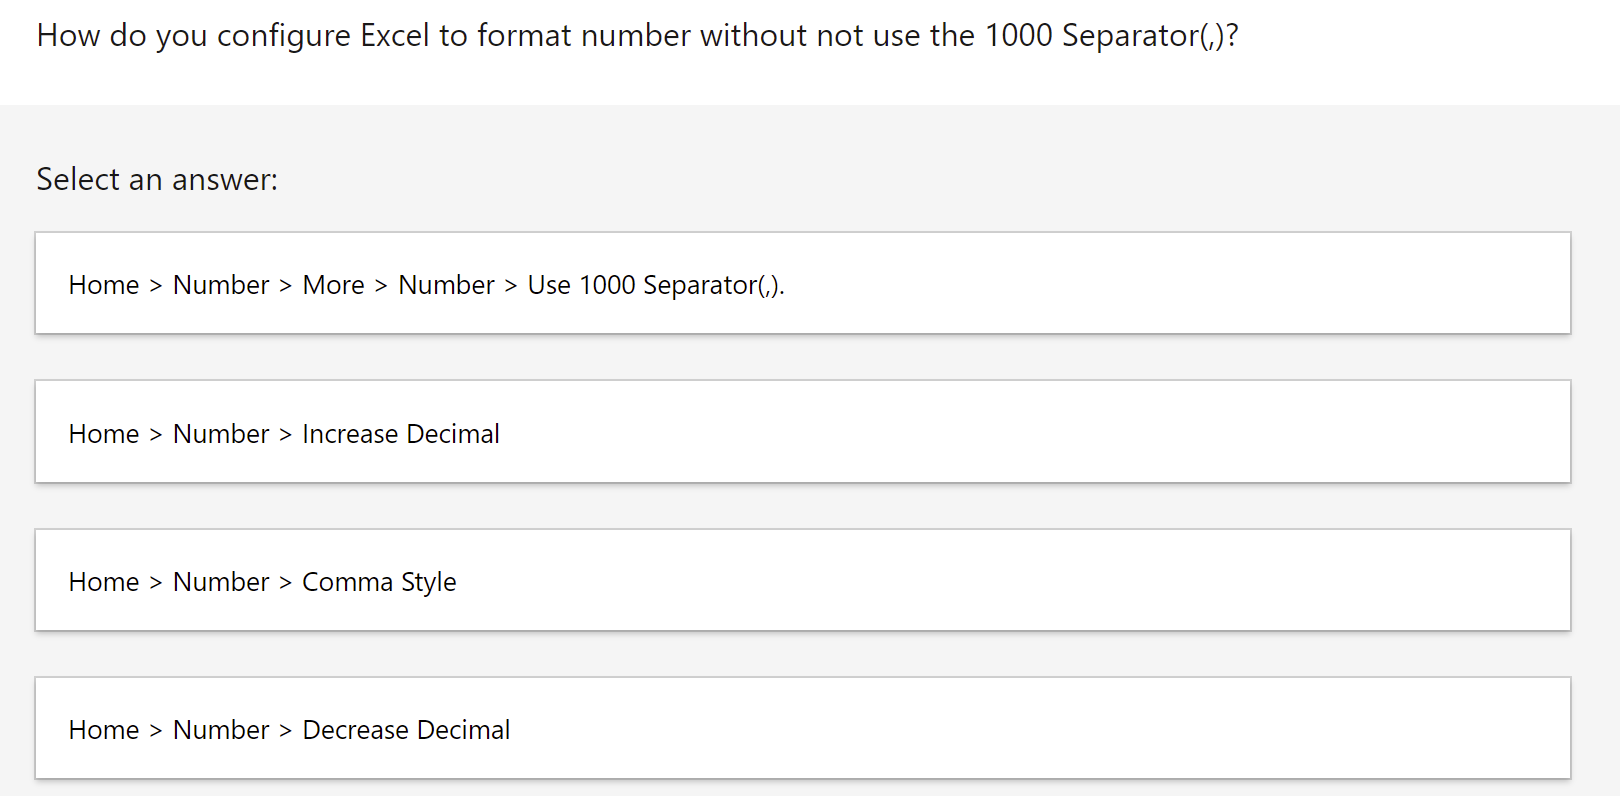Click the first ">" separator in the top answer

(x=156, y=284)
